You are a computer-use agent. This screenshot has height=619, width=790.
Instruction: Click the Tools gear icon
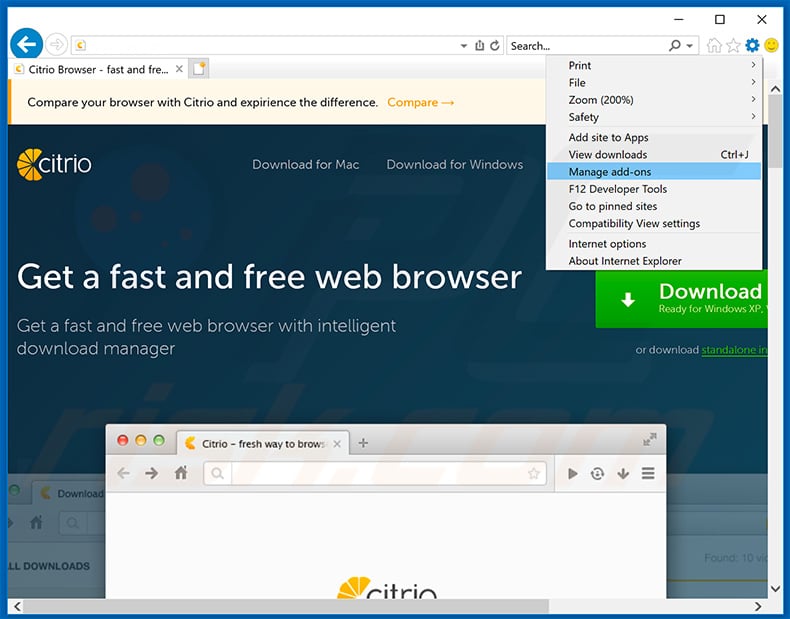pyautogui.click(x=752, y=45)
